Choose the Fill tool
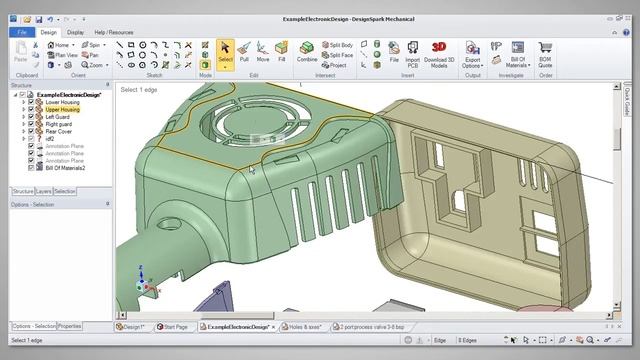 click(281, 52)
